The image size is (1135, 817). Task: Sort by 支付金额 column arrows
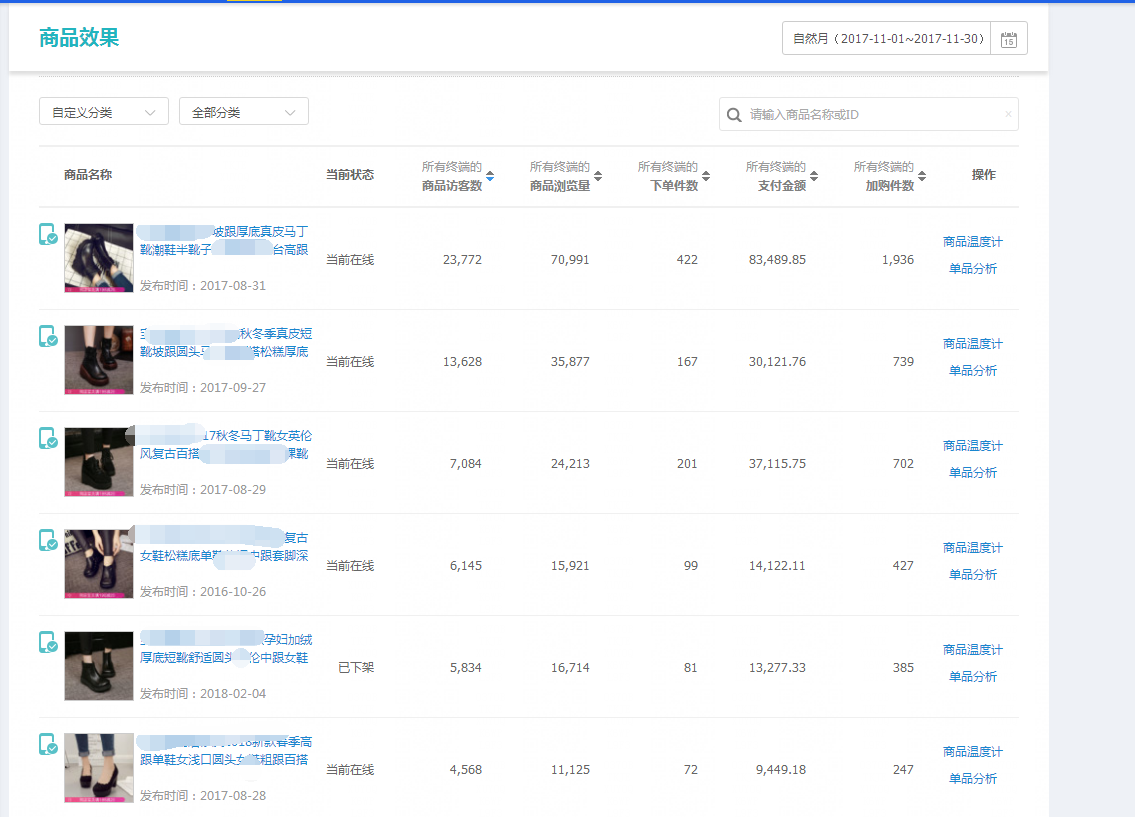click(814, 176)
